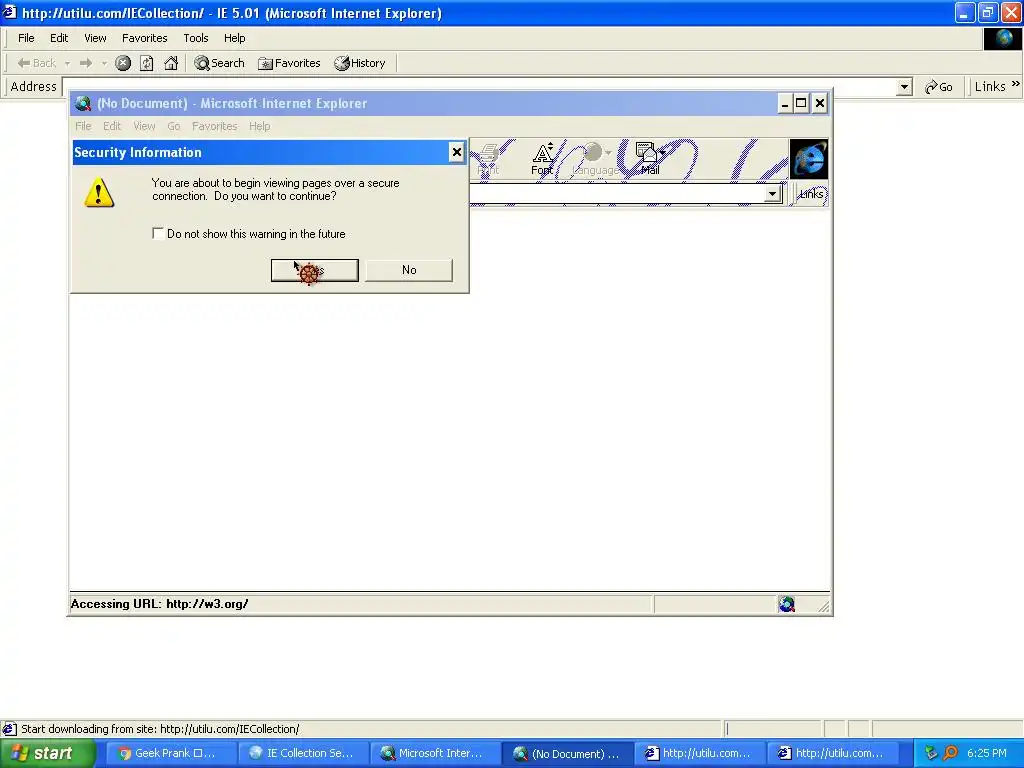1024x768 pixels.
Task: Switch to first http://utilu.com taskbar item
Action: point(699,753)
